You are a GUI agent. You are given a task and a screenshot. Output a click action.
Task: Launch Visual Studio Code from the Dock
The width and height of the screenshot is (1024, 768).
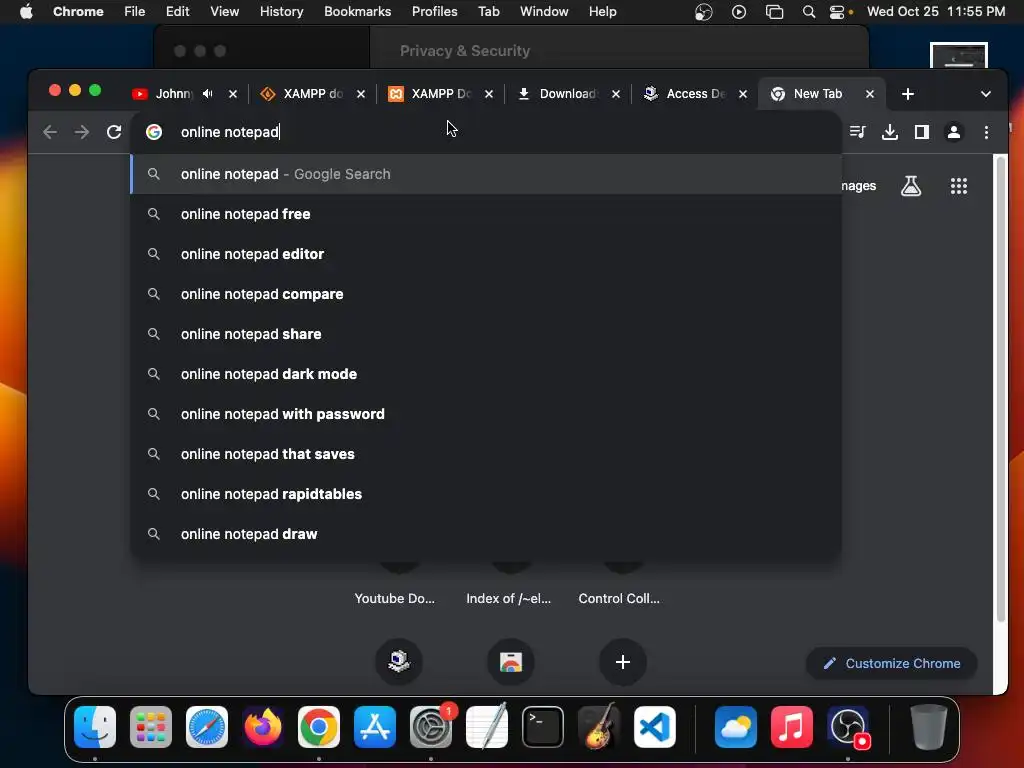655,727
